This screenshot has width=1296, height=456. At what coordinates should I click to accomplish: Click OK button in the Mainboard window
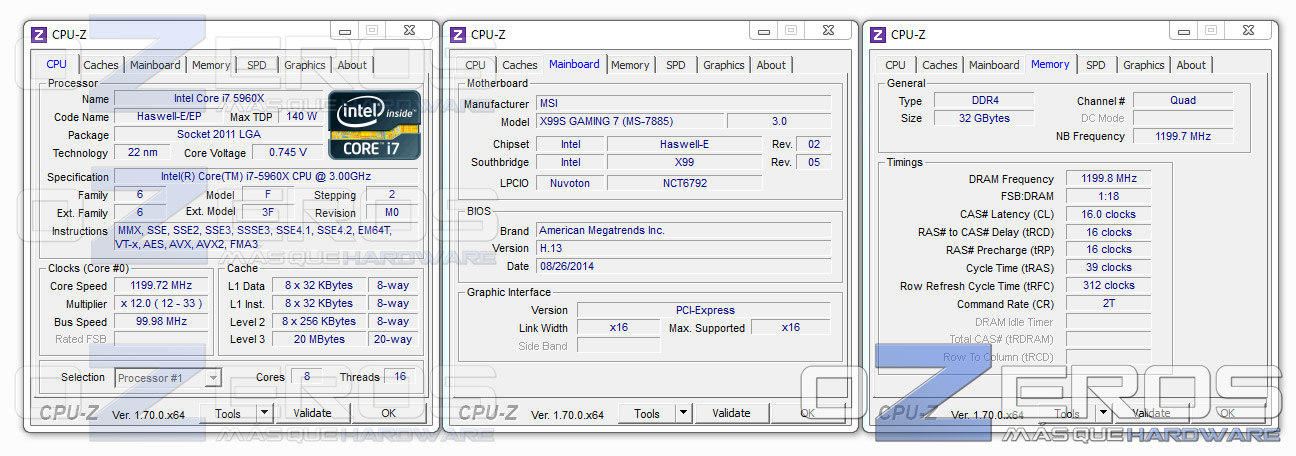[x=807, y=413]
